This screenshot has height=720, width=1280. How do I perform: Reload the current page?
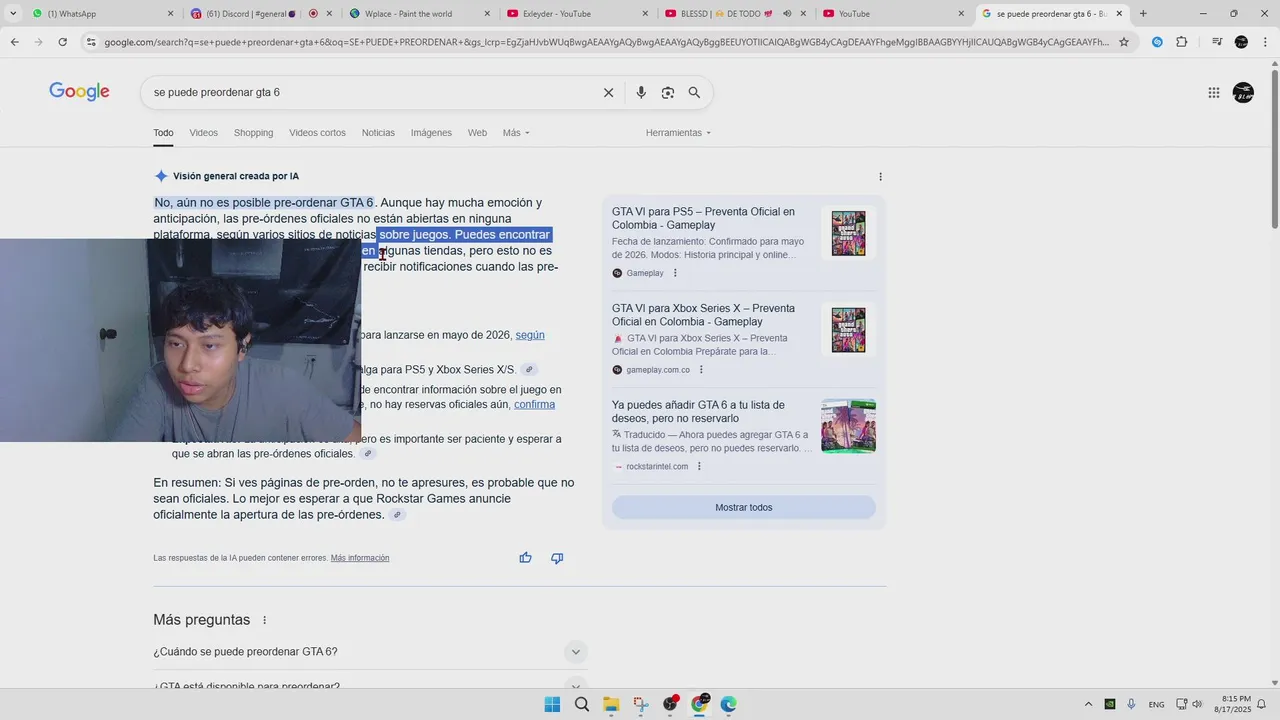click(62, 42)
